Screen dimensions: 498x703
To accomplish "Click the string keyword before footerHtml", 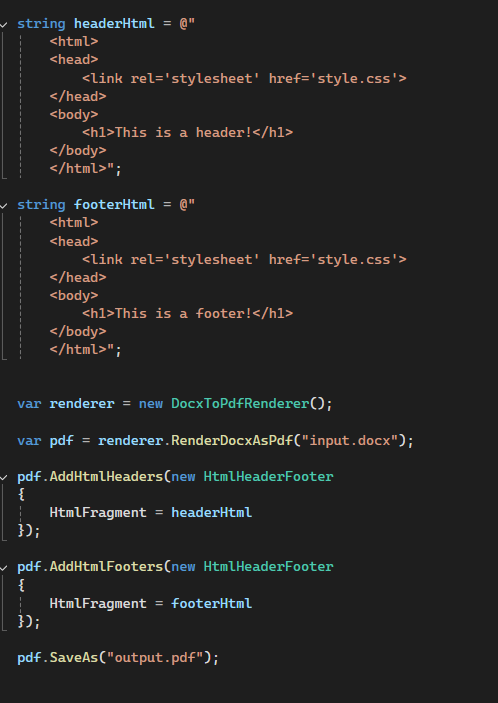I will (41, 205).
